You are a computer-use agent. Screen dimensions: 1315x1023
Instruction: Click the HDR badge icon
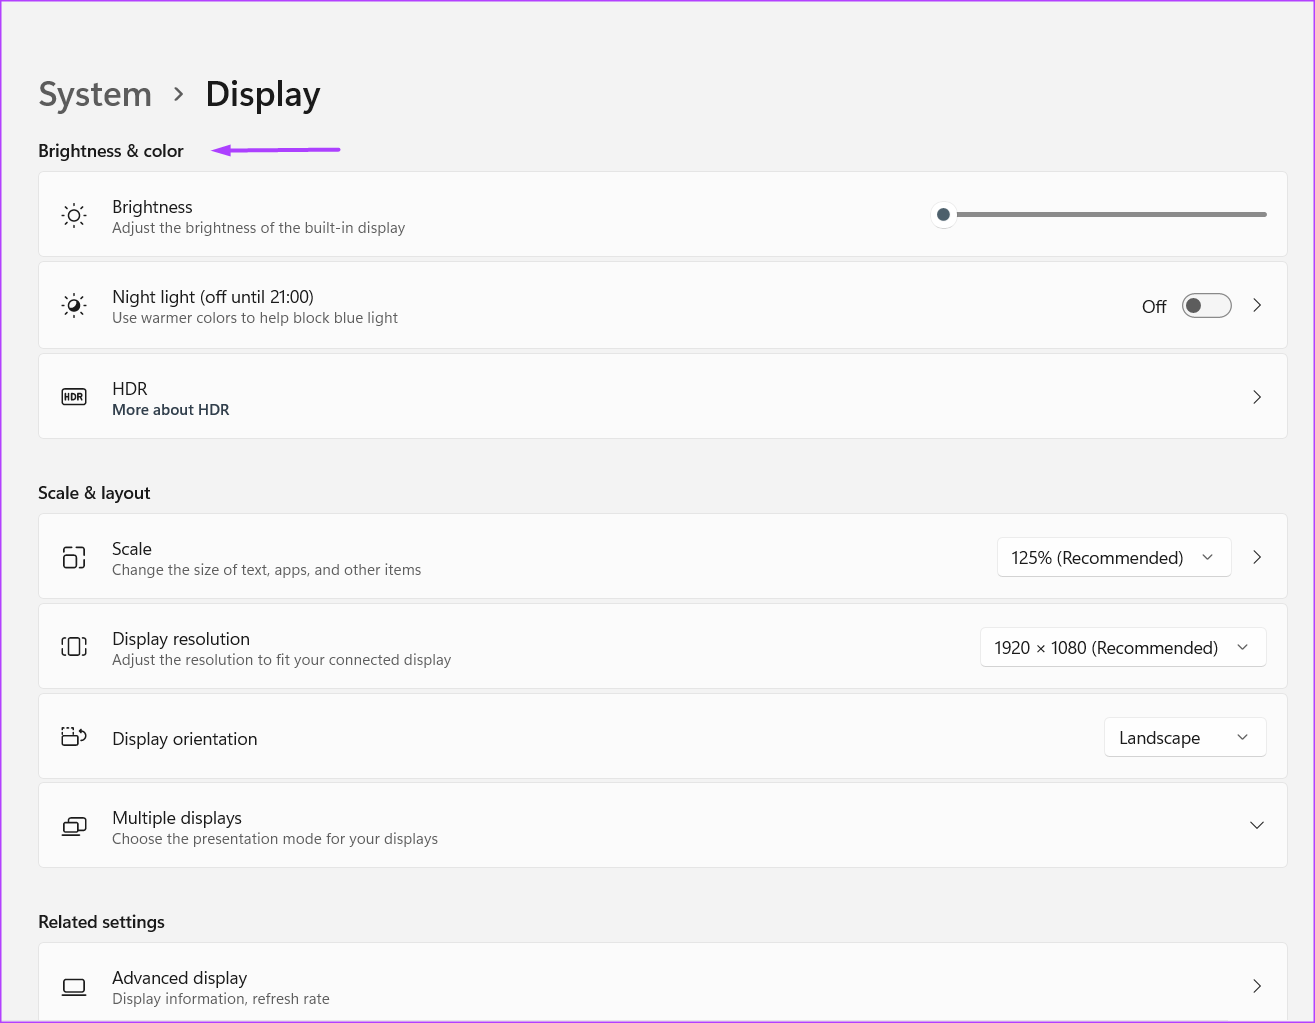tap(74, 397)
